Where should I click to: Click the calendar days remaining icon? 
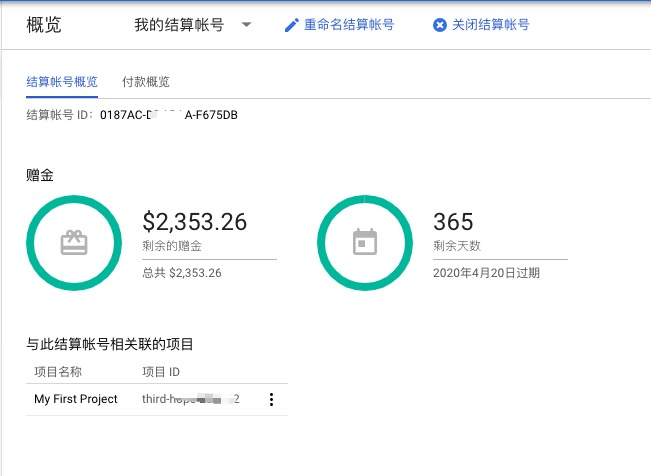tap(366, 243)
